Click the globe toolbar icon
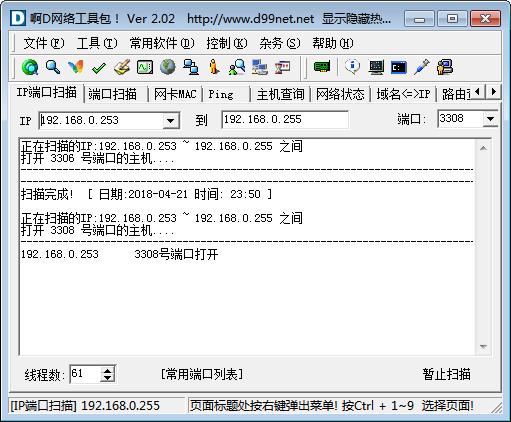This screenshot has width=511, height=422. tap(168, 67)
